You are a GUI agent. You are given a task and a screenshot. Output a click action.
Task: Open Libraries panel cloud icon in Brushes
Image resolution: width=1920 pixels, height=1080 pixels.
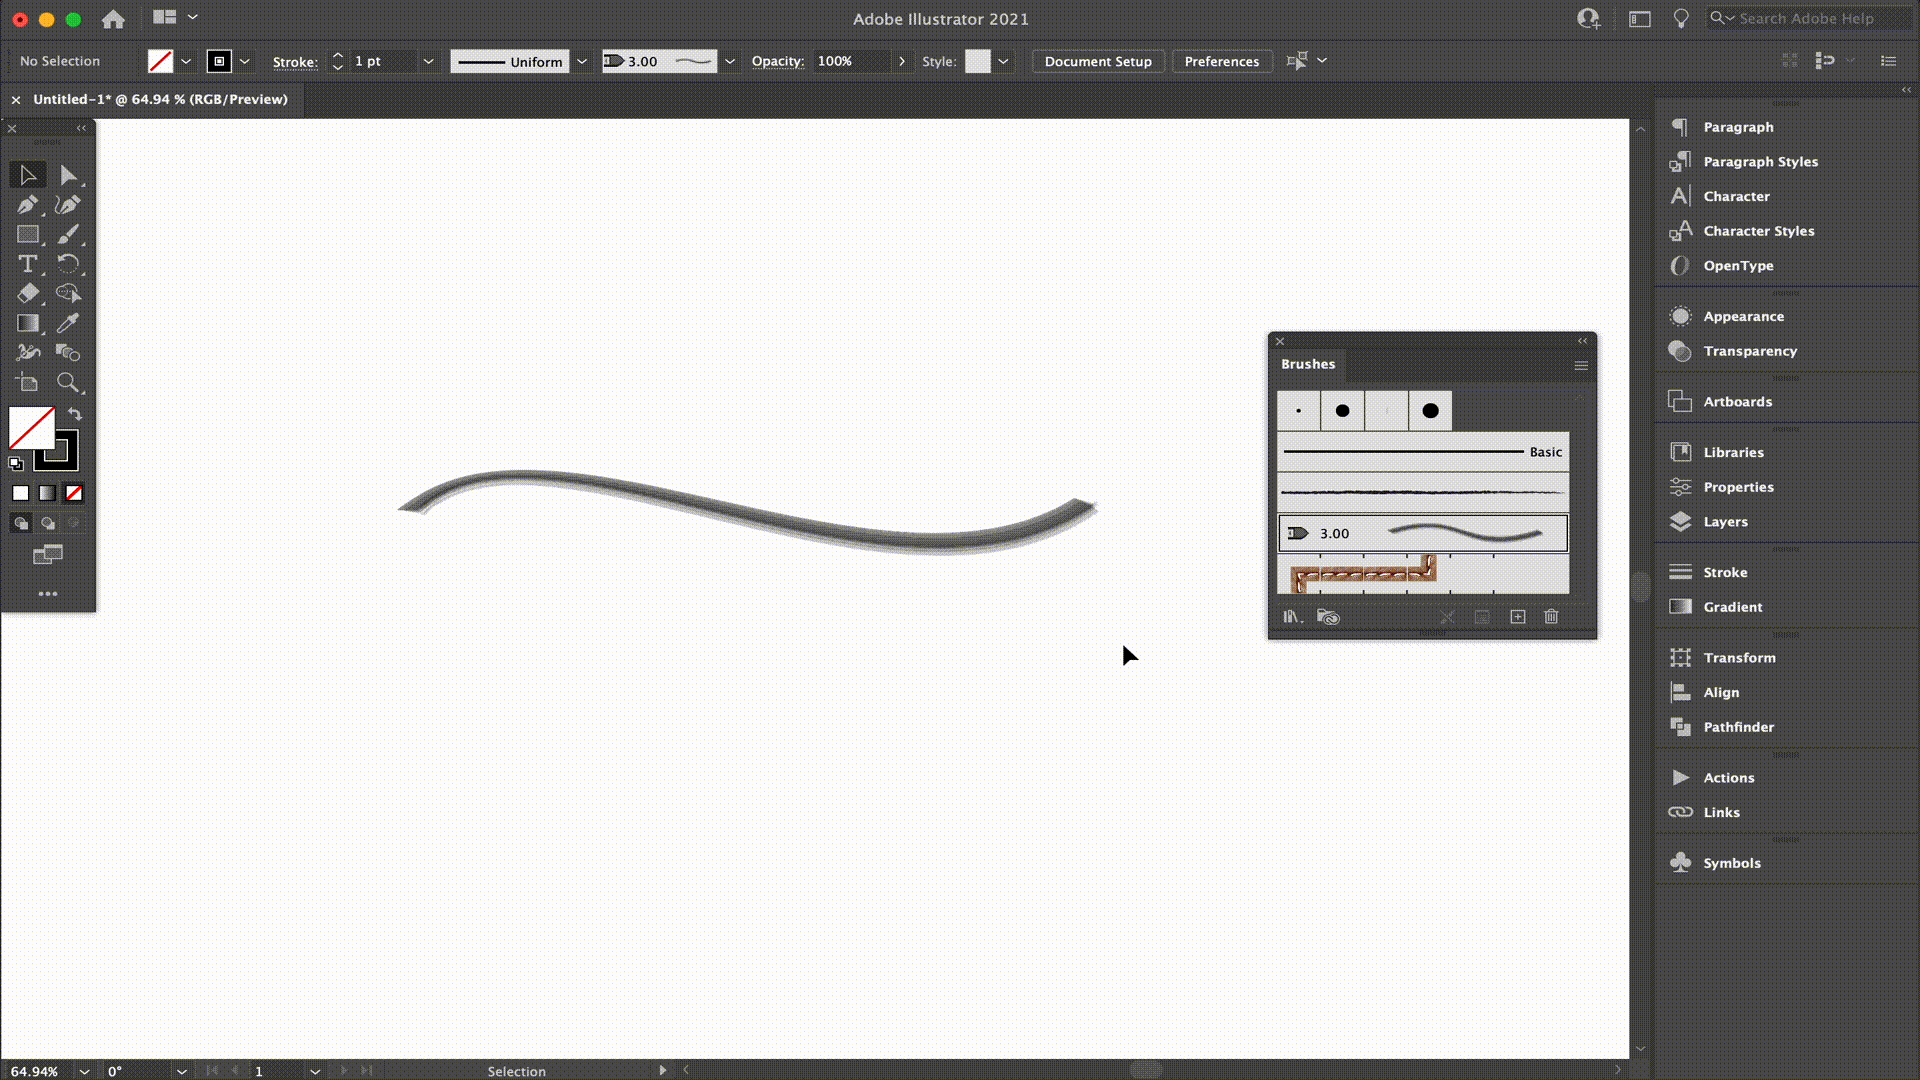point(1328,617)
